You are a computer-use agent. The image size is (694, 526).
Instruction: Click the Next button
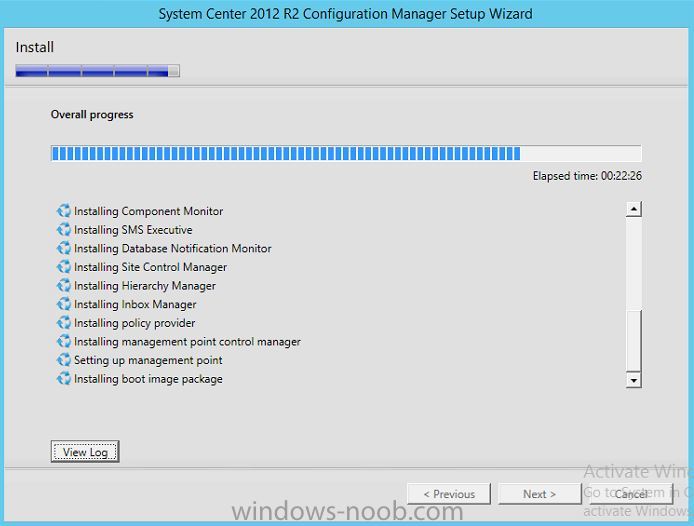pyautogui.click(x=540, y=494)
